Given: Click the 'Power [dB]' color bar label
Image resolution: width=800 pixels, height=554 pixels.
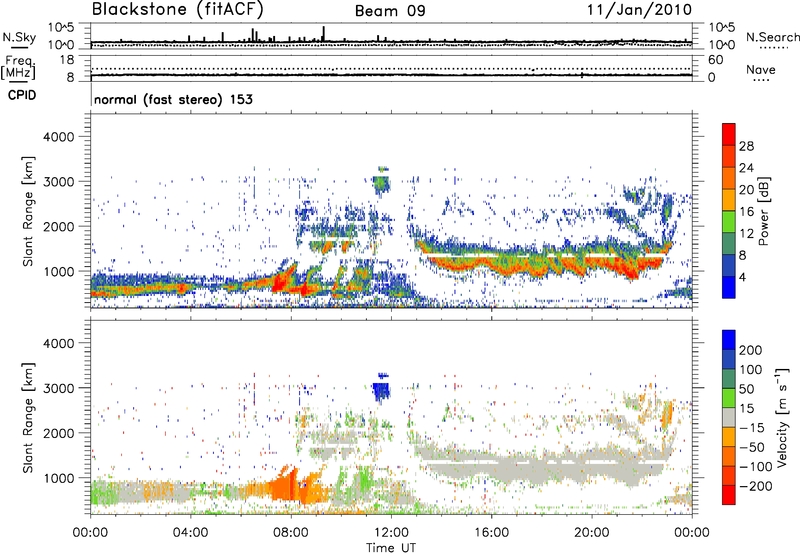Looking at the screenshot, I should pyautogui.click(x=763, y=211).
